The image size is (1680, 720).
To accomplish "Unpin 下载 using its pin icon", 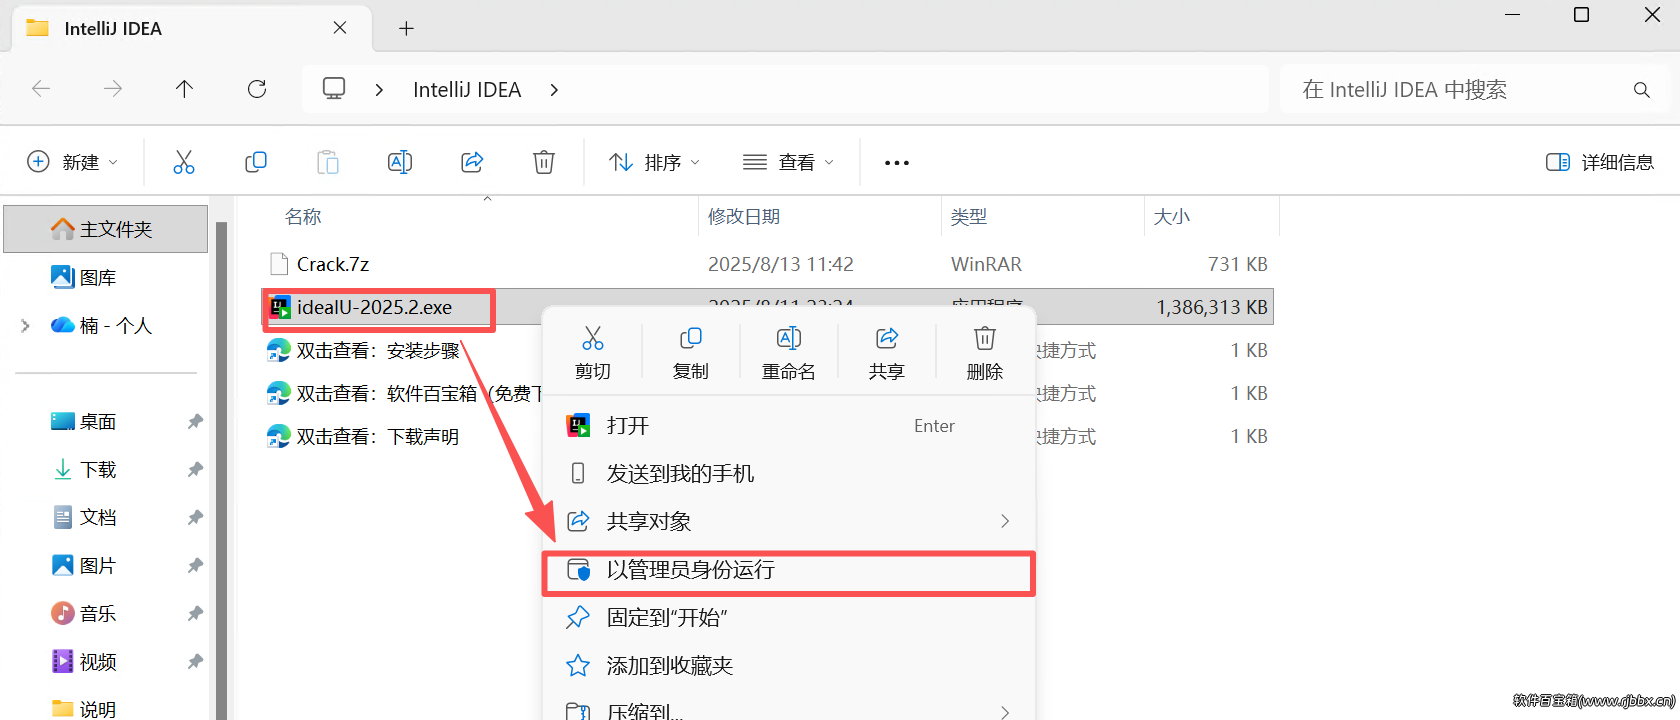I will 195,470.
